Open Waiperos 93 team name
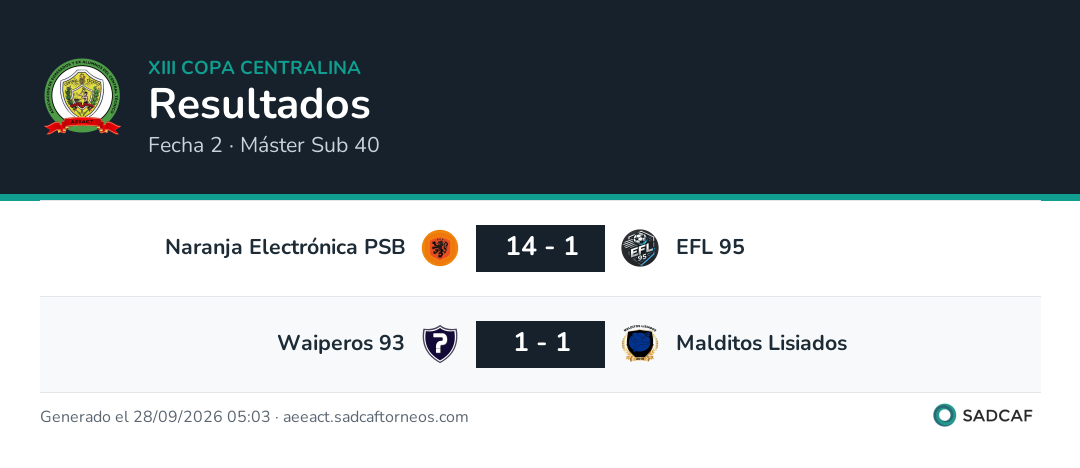Viewport: 1080px width, 468px height. 340,343
